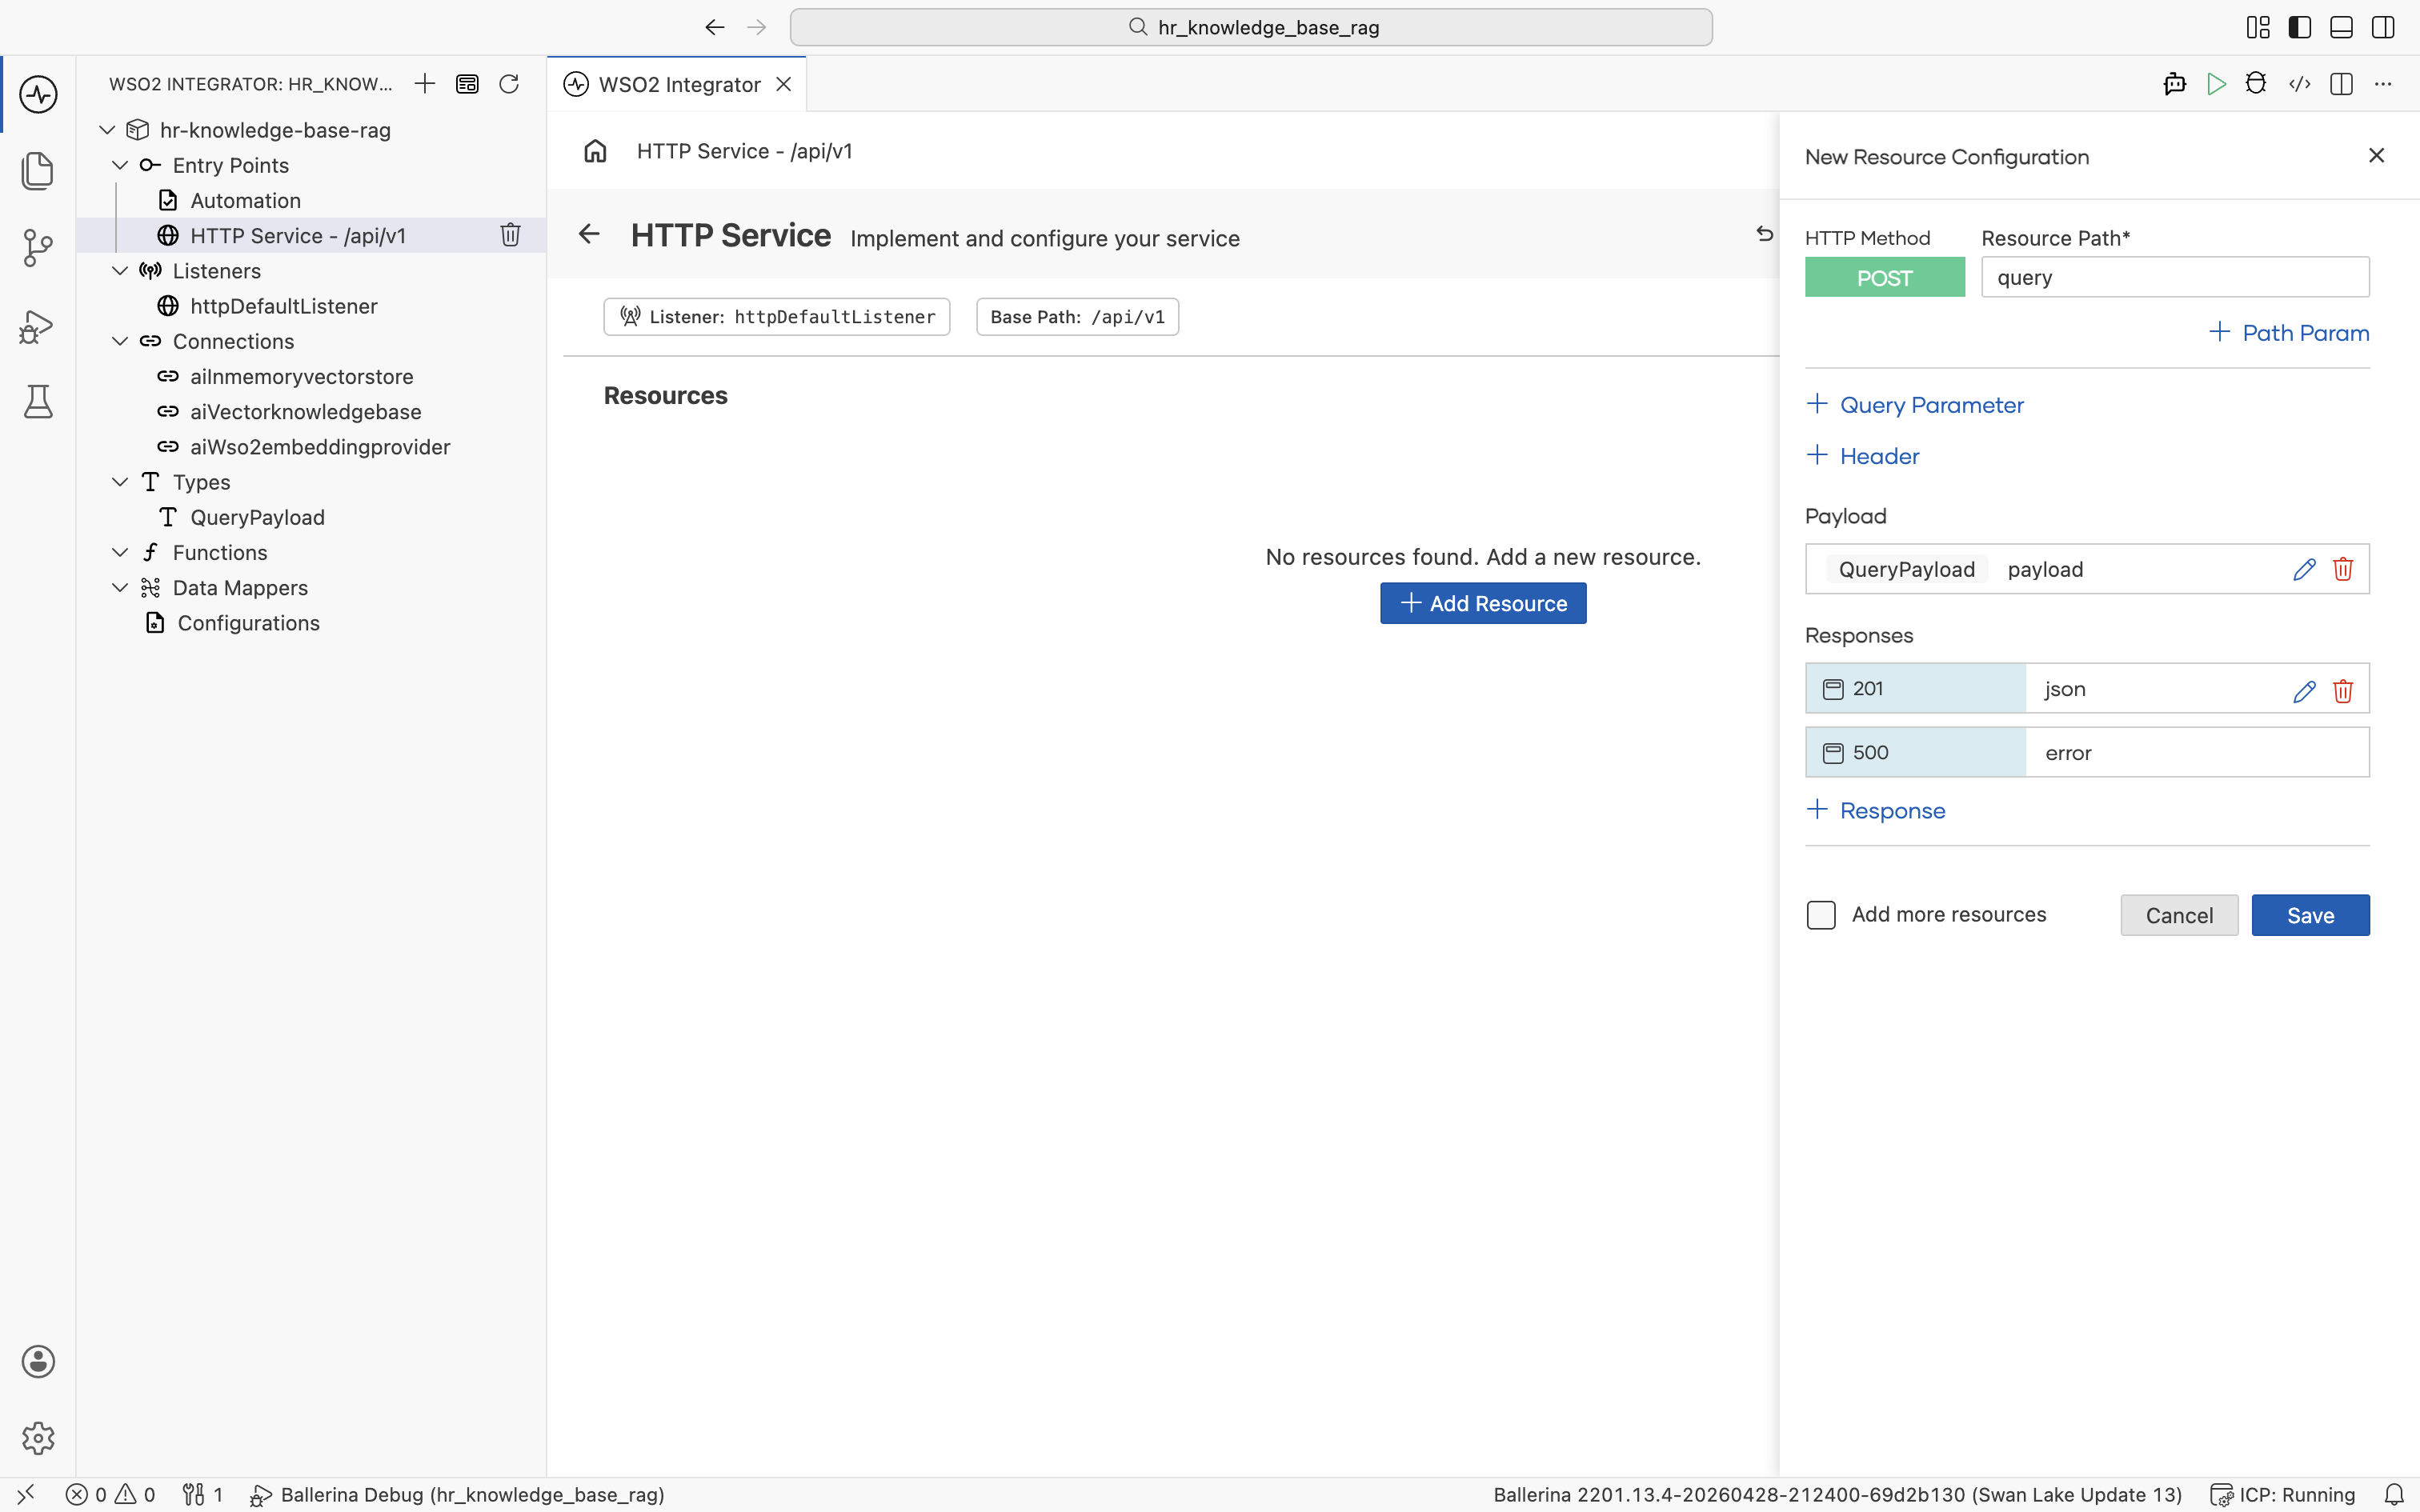
Task: Collapse the Types section
Action: click(120, 482)
